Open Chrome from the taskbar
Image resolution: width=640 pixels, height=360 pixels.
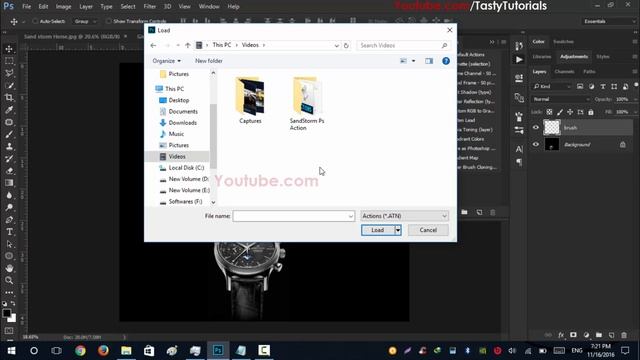click(80, 350)
